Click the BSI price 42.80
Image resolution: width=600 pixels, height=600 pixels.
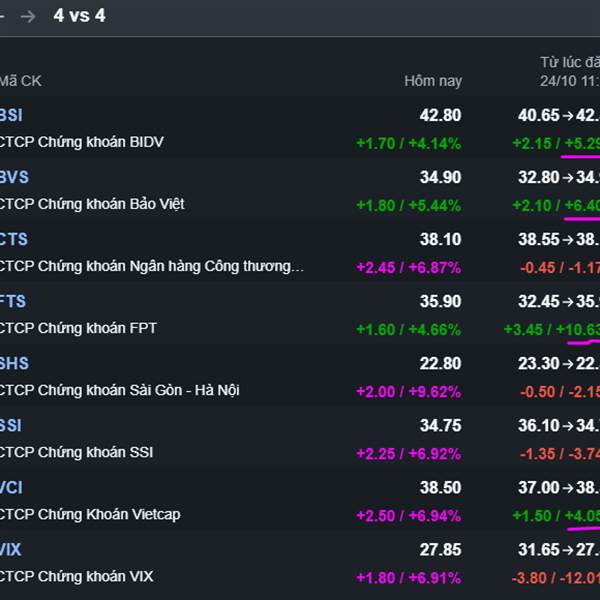[x=440, y=115]
